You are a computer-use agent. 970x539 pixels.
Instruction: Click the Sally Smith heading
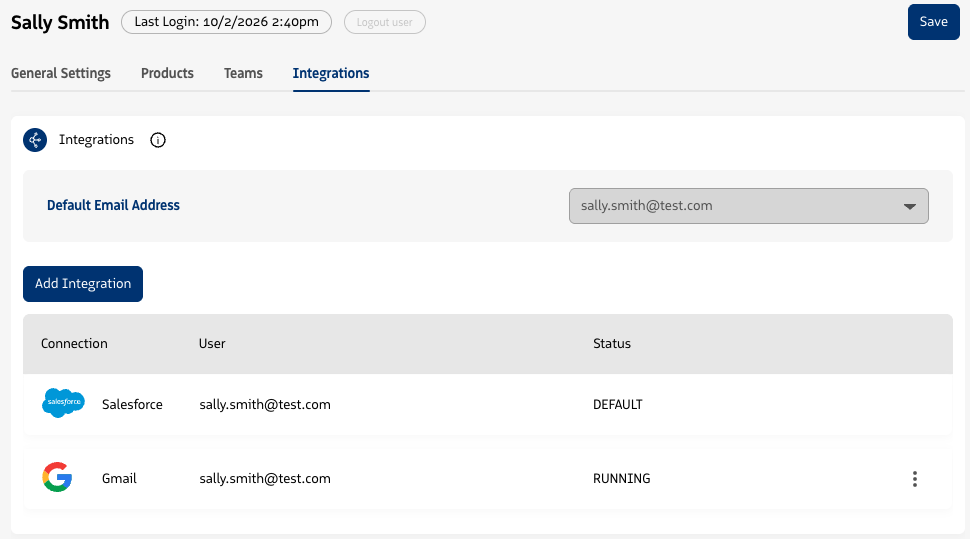point(60,22)
